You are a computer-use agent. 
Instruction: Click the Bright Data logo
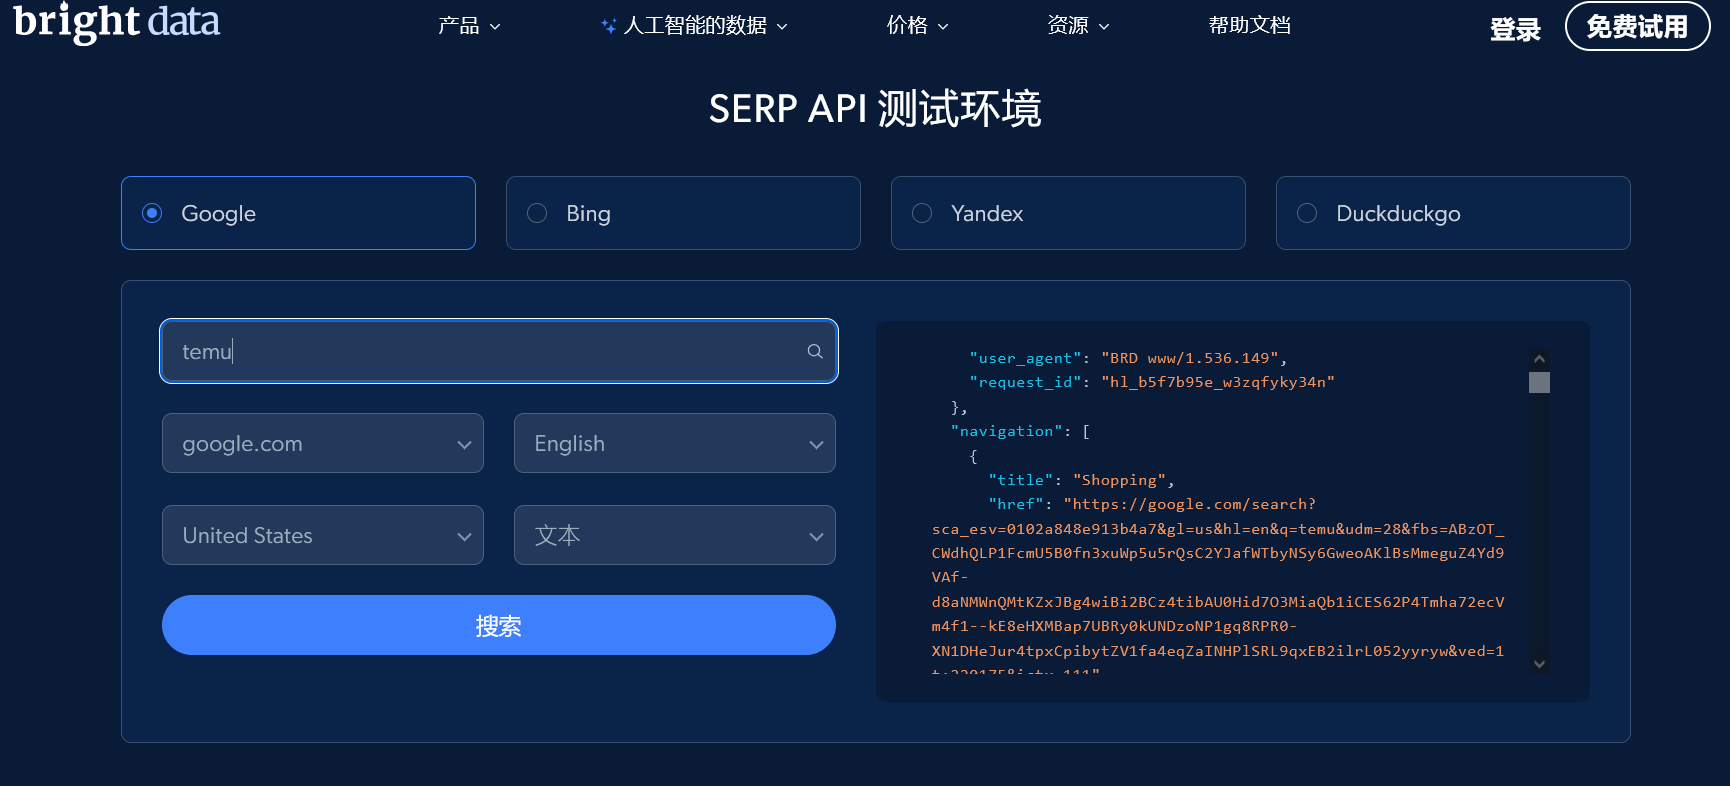point(116,22)
